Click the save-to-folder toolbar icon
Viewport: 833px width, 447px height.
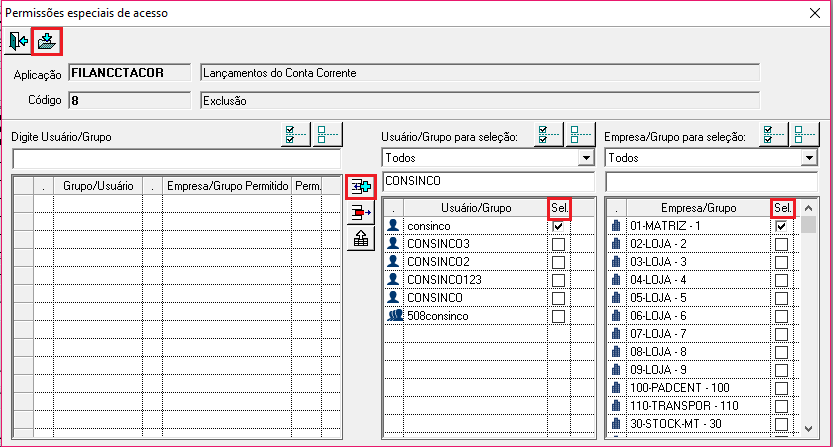point(47,41)
